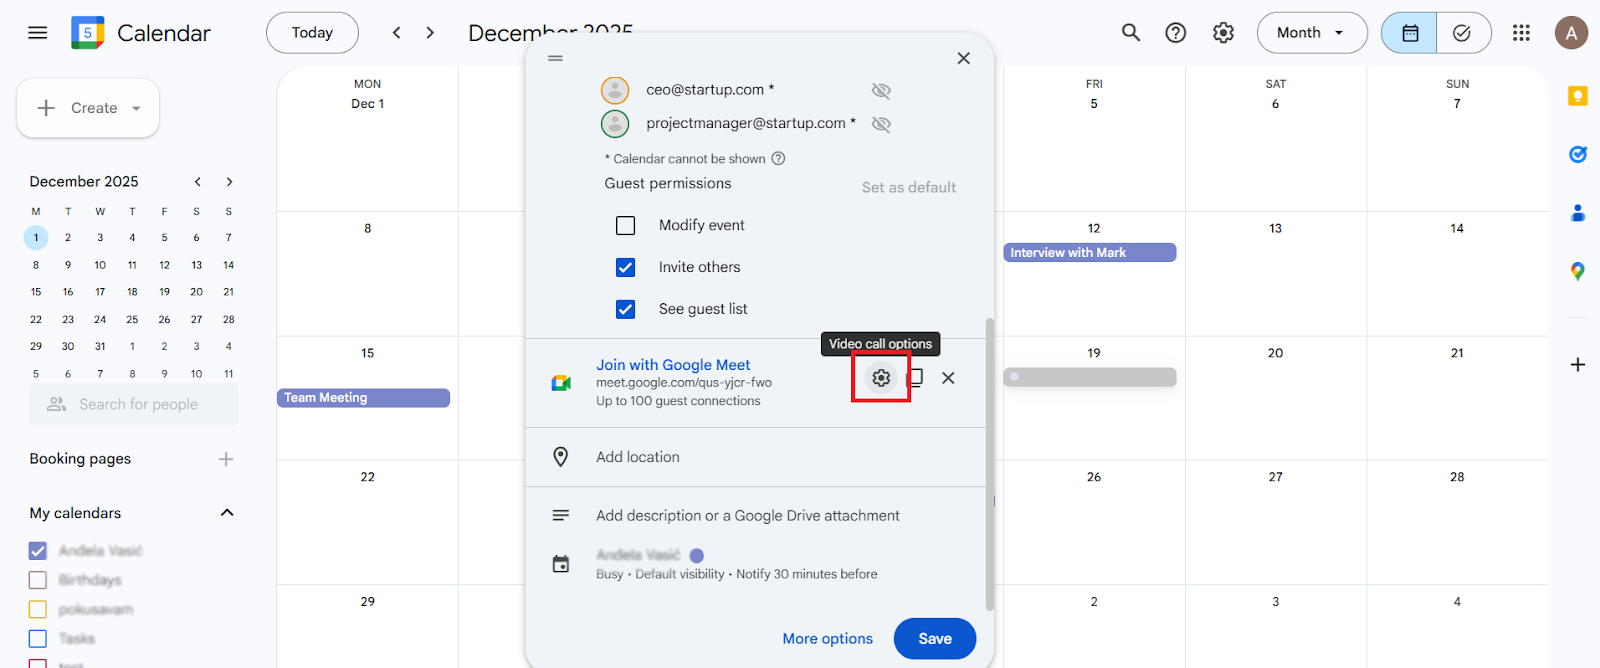Image resolution: width=1600 pixels, height=668 pixels.
Task: Expand the Create button dropdown
Action: pos(136,108)
